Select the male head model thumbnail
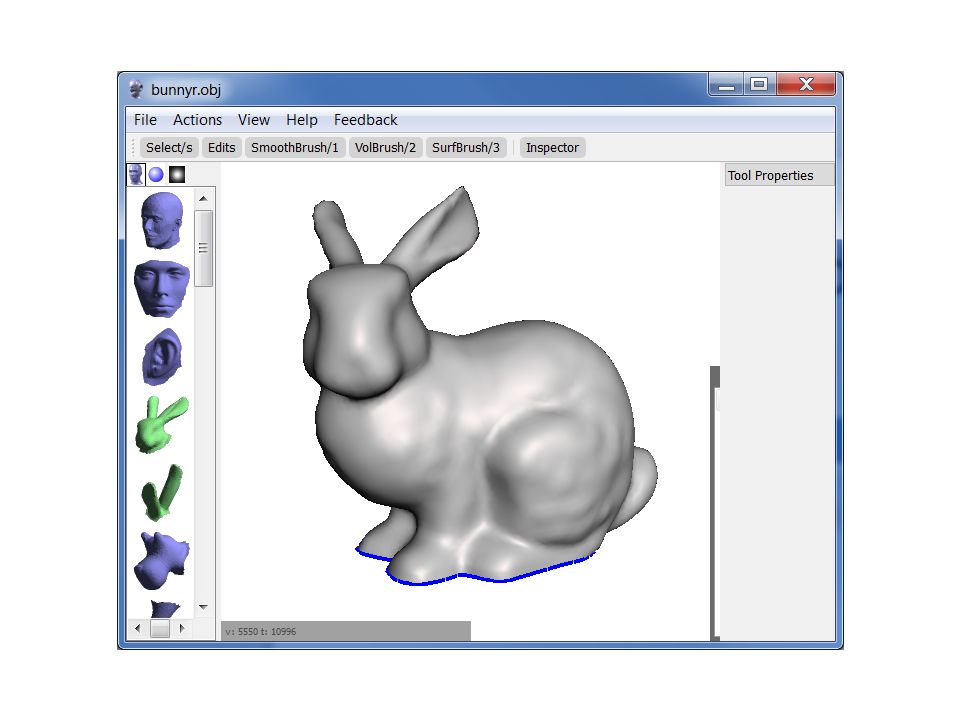Image resolution: width=960 pixels, height=720 pixels. point(162,220)
